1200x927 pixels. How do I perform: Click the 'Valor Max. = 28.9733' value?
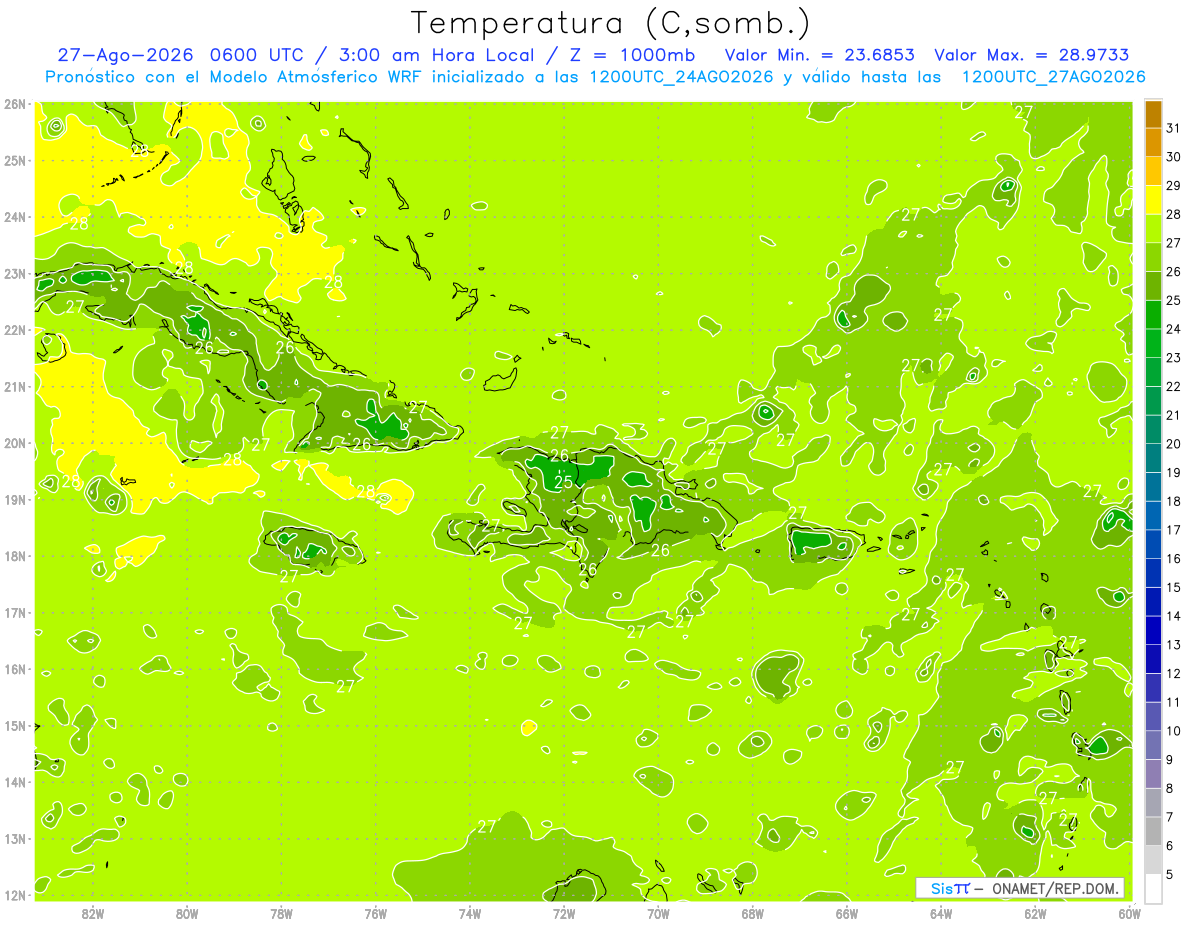(1031, 55)
